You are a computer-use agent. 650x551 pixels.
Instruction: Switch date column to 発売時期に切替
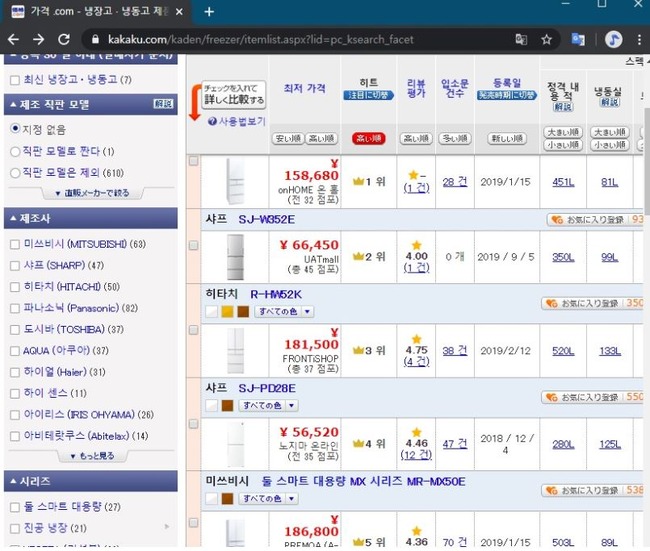507,95
